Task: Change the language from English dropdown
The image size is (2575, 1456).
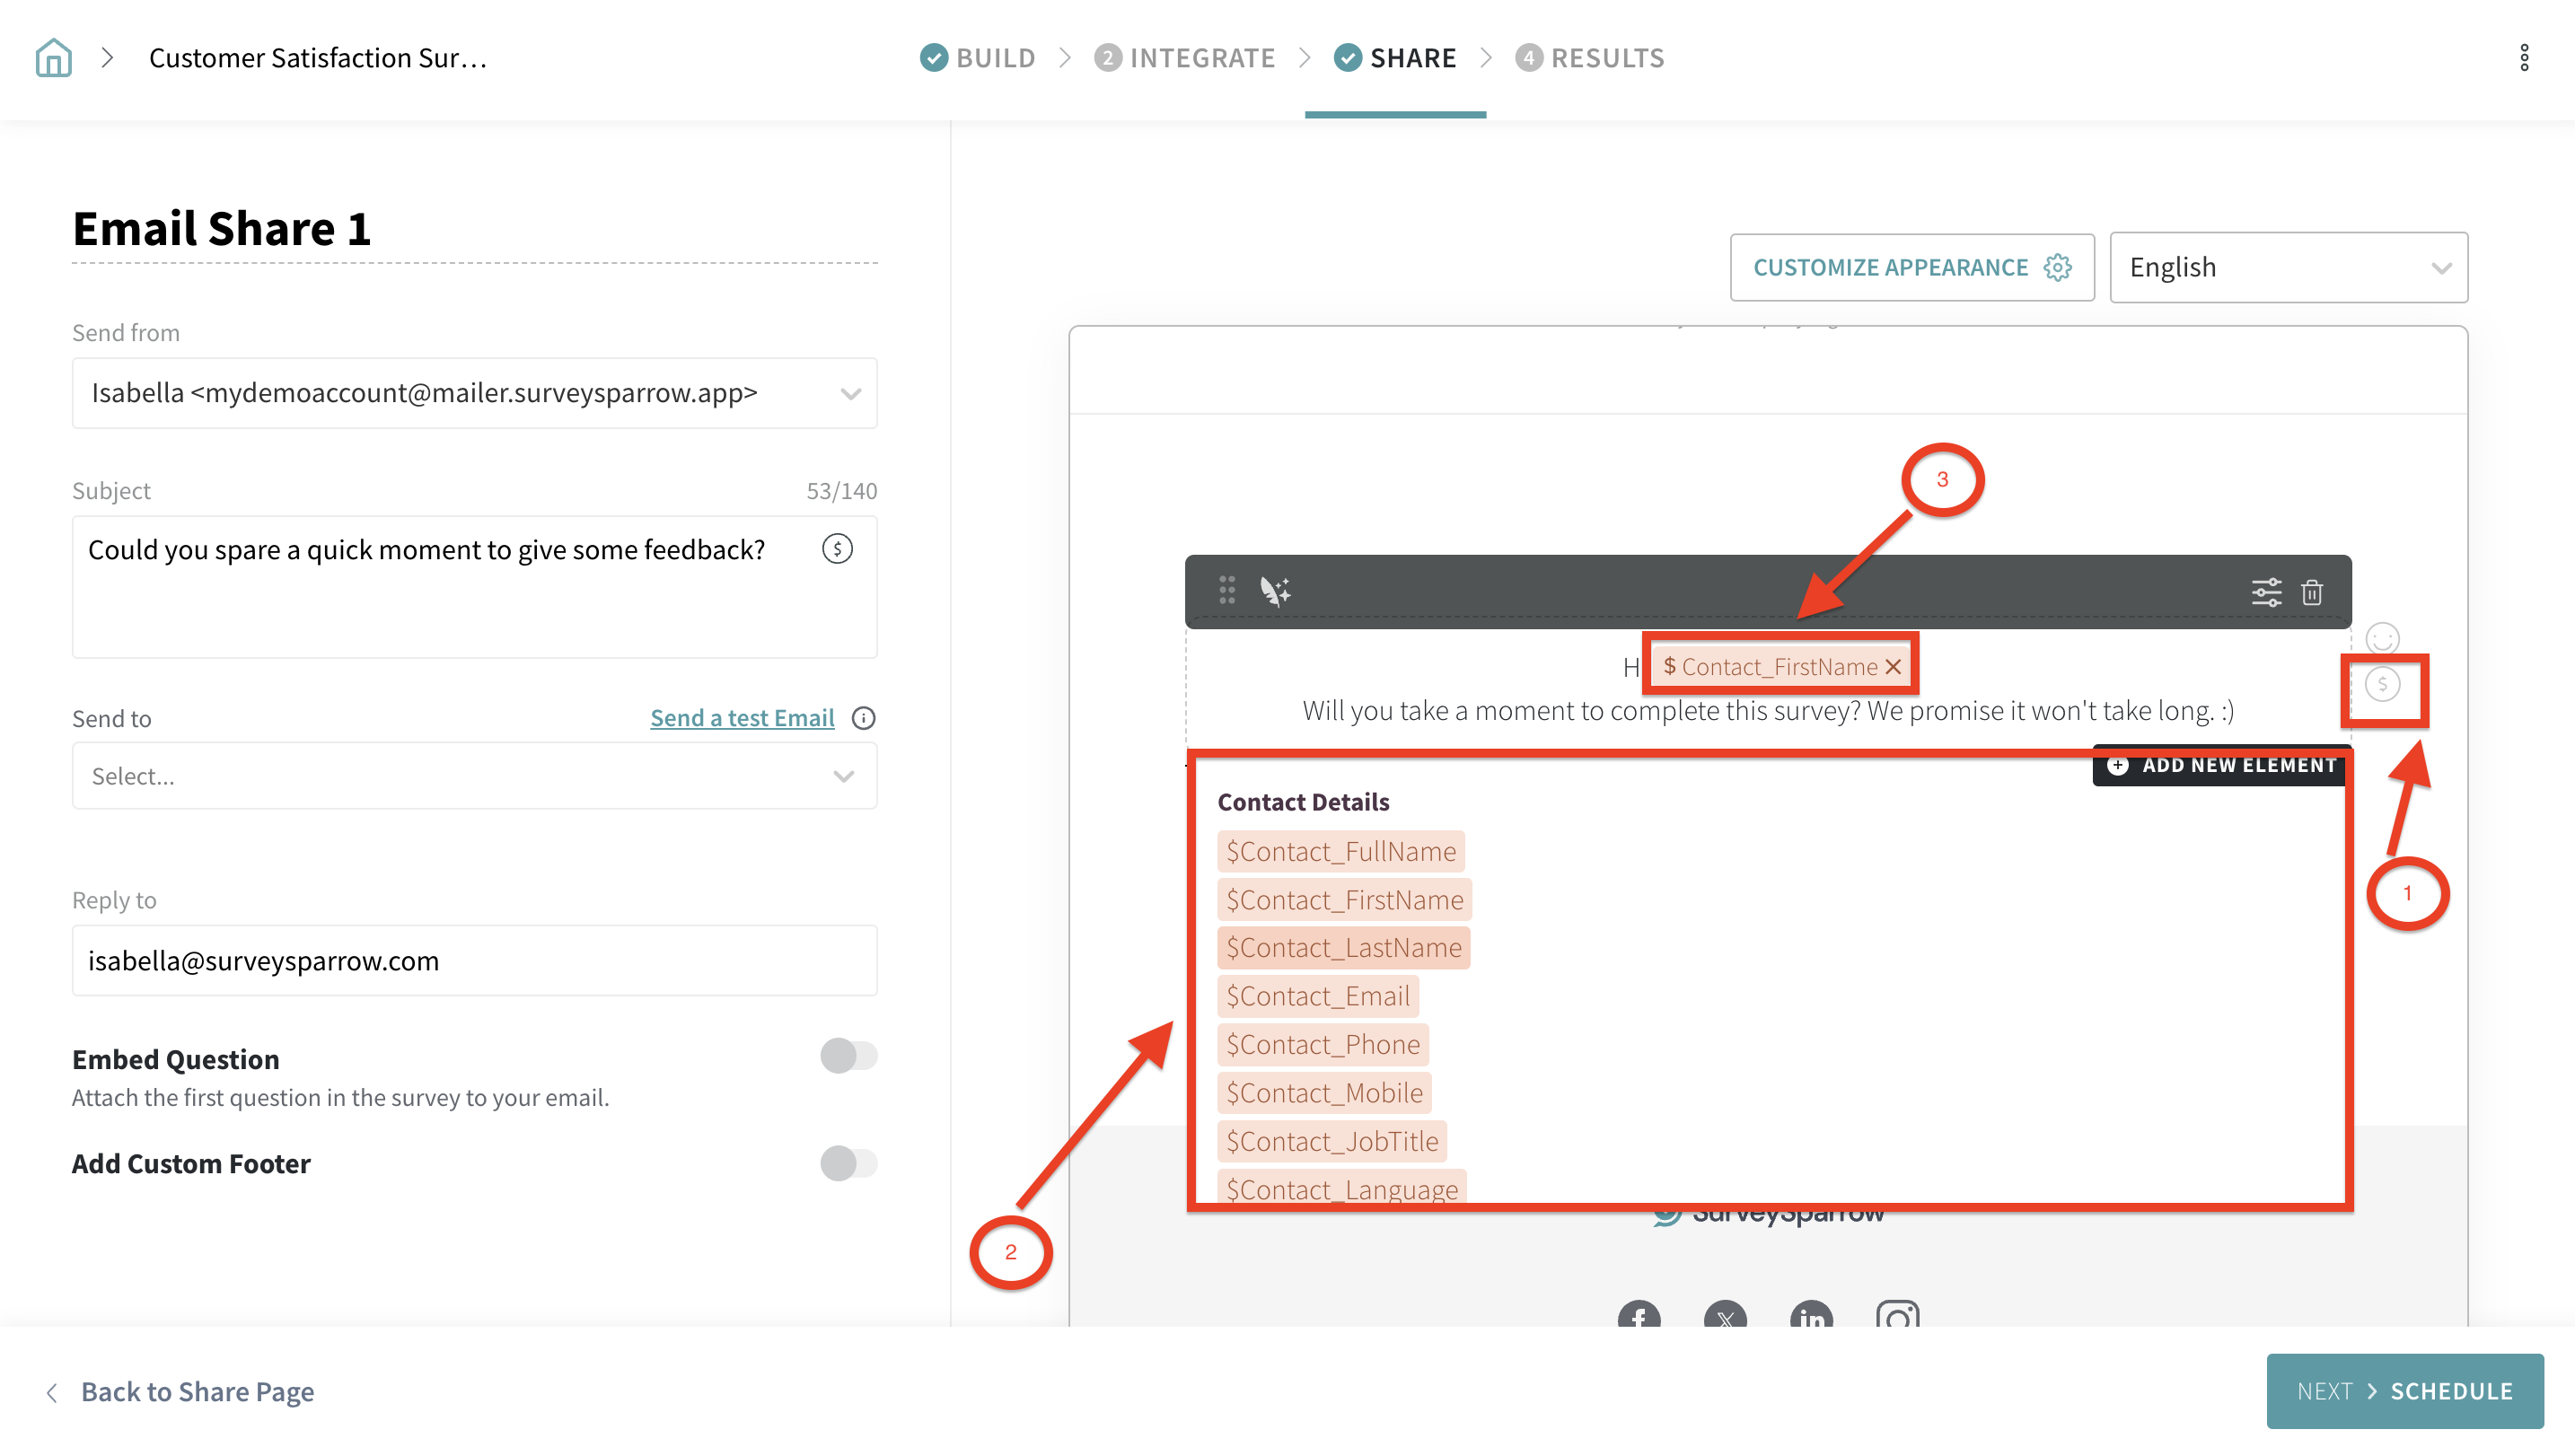Action: click(2289, 267)
